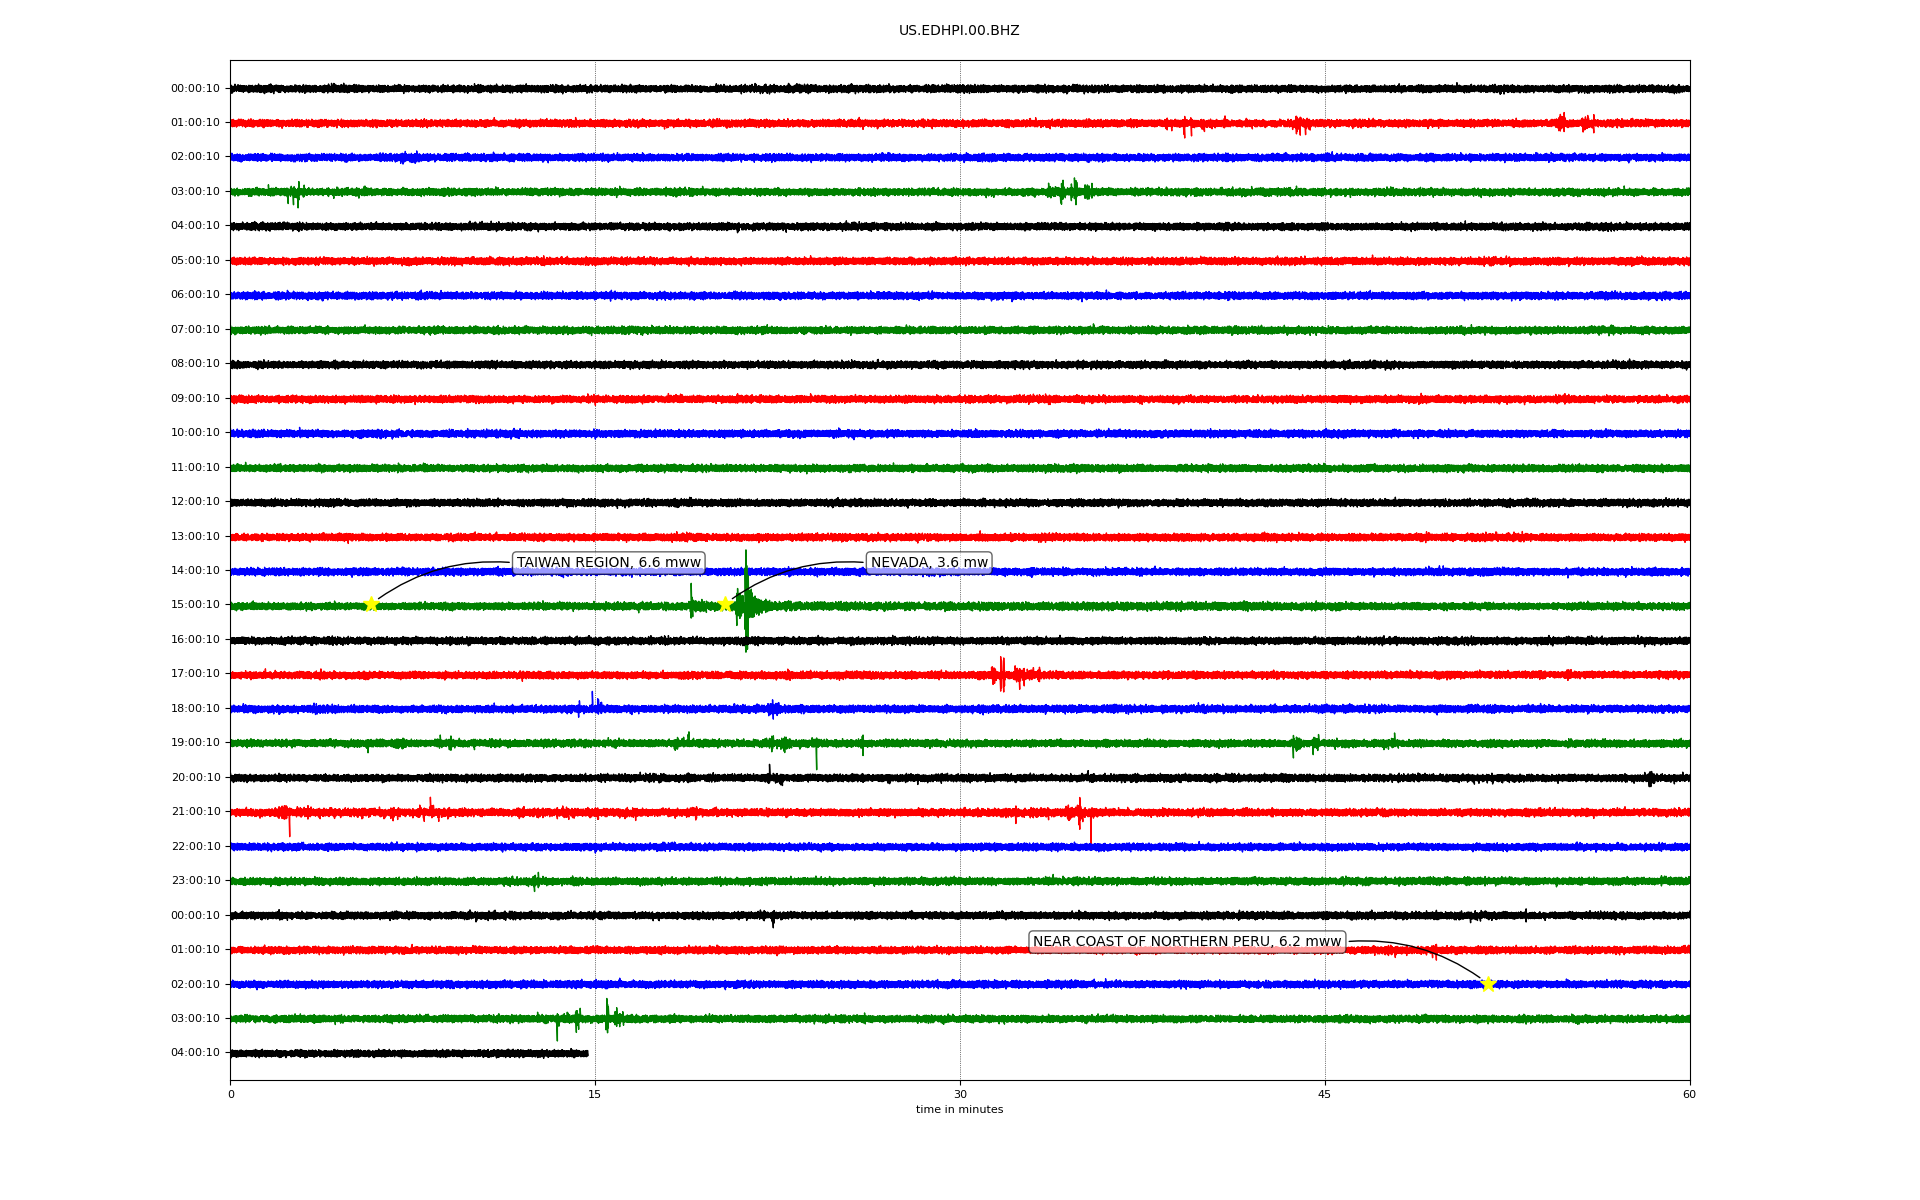Click the Nevada earthquake star marker
This screenshot has width=1920, height=1200.
(725, 604)
